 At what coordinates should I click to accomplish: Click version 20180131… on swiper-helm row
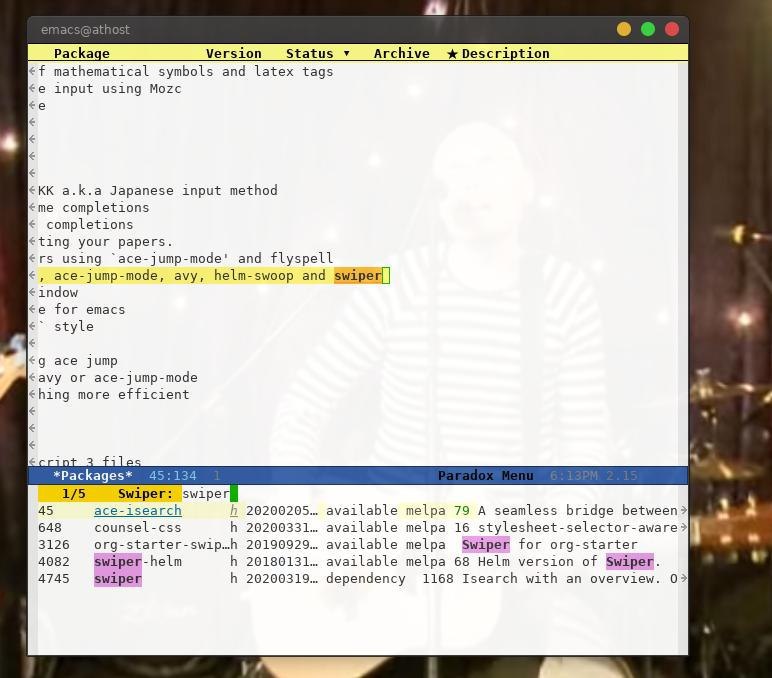[x=282, y=561]
